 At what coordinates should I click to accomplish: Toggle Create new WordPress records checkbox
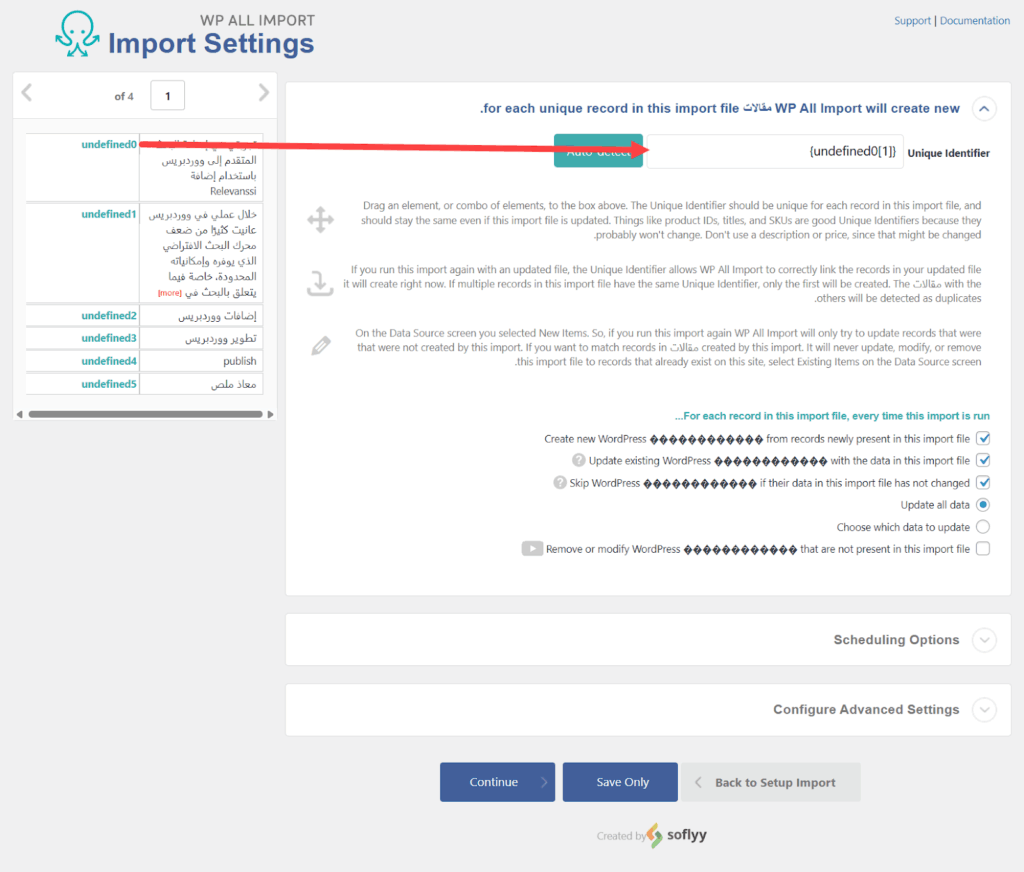click(983, 438)
